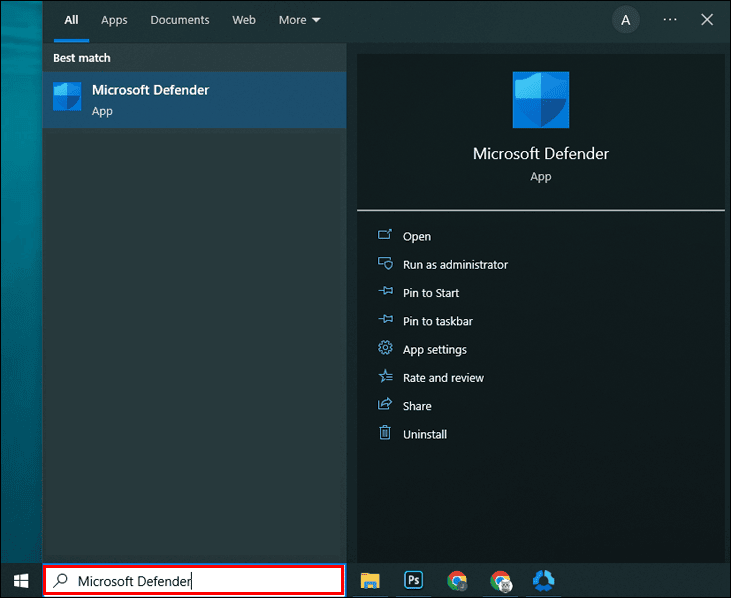Screen dimensions: 731x598
Task: Open the three-dot options menu
Action: click(670, 20)
